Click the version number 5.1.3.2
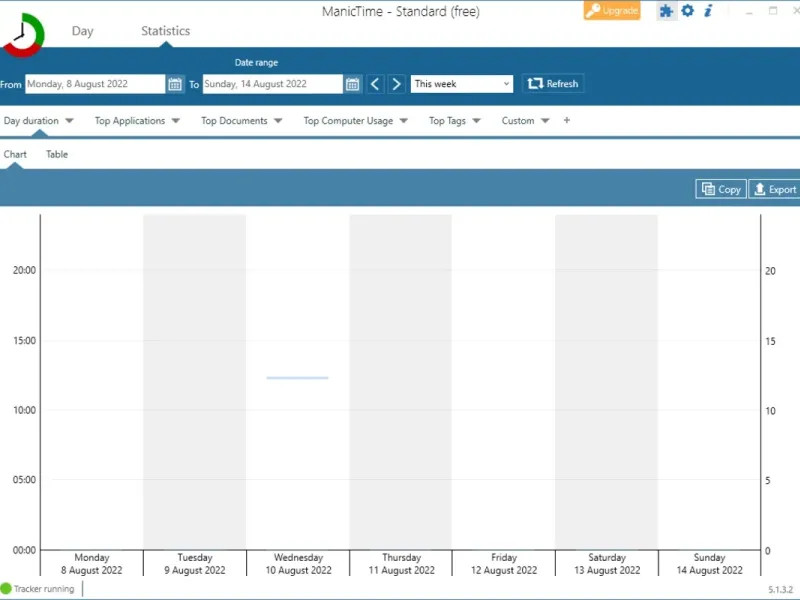Screen dimensions: 800x600 pyautogui.click(x=780, y=590)
